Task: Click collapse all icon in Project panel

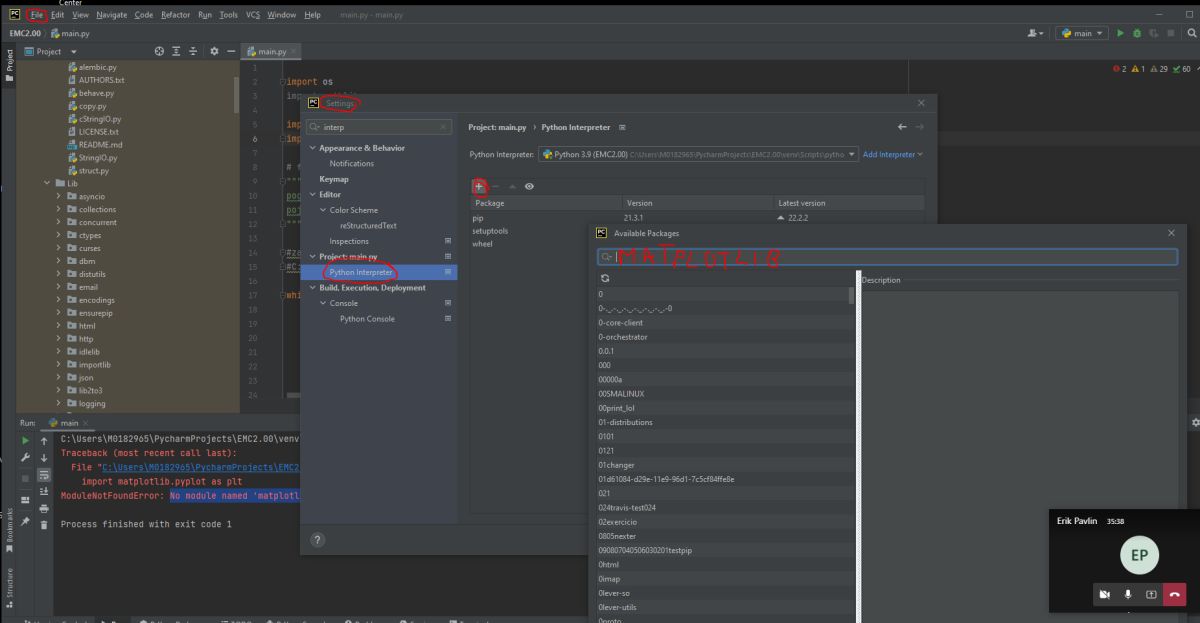Action: [194, 51]
